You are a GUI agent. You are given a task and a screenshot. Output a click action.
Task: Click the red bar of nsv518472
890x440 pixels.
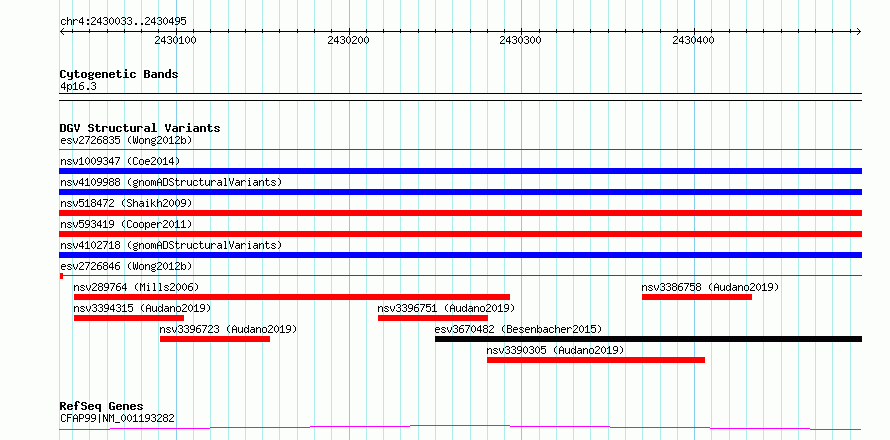[460, 213]
